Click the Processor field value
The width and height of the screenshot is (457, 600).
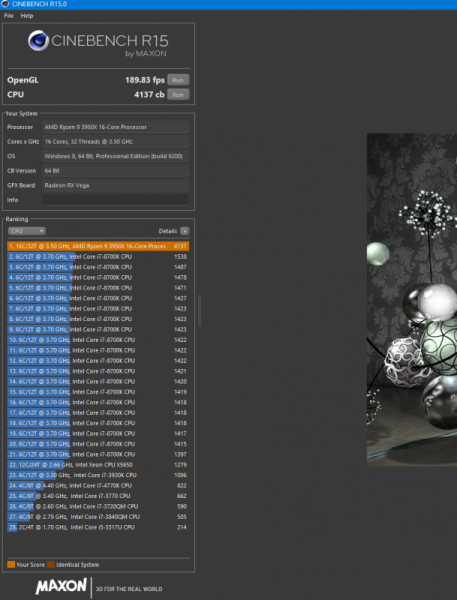point(116,127)
